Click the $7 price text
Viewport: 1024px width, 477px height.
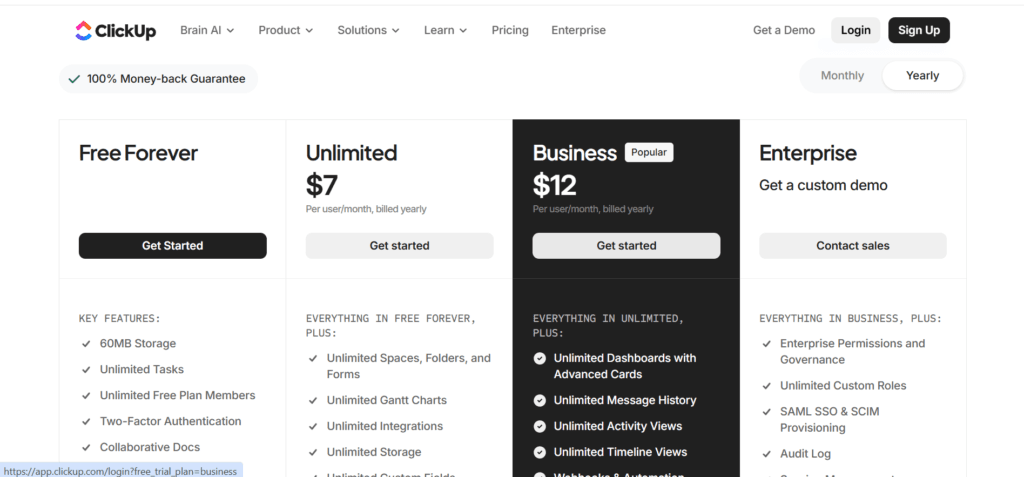pyautogui.click(x=322, y=186)
